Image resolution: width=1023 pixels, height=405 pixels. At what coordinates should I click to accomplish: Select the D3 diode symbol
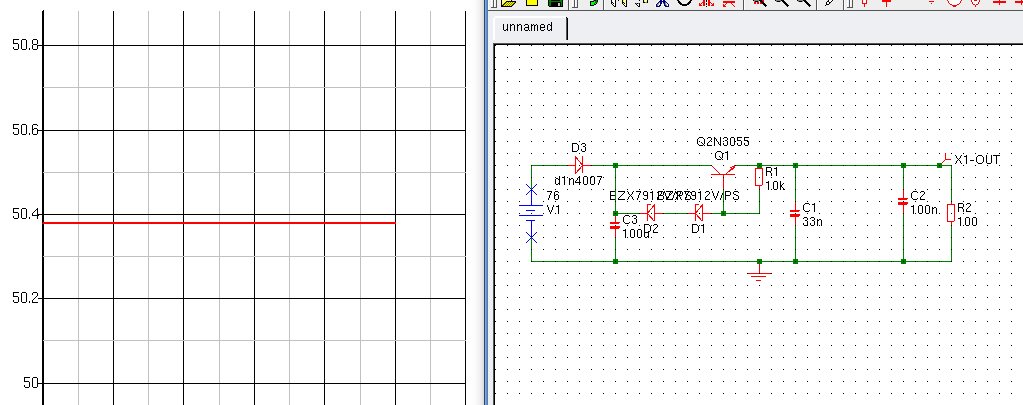(578, 164)
